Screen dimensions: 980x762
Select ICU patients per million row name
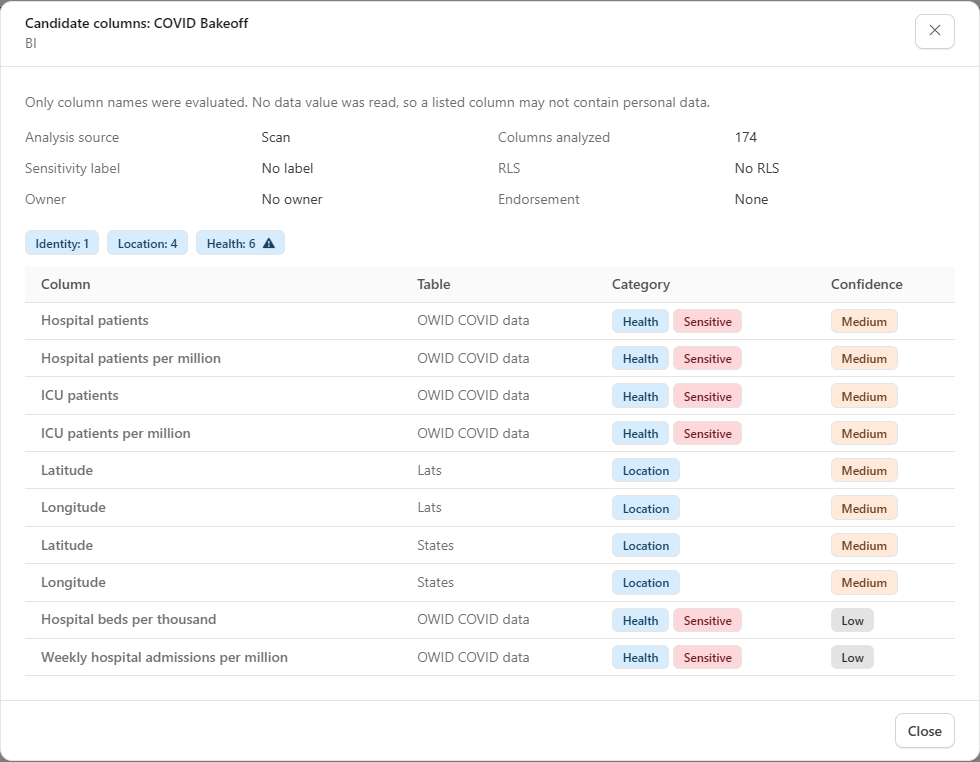tap(116, 433)
